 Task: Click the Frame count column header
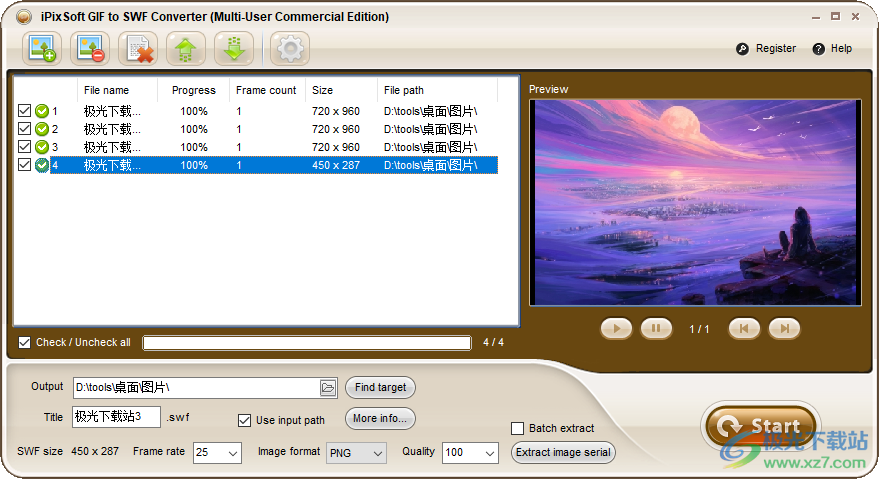point(266,90)
